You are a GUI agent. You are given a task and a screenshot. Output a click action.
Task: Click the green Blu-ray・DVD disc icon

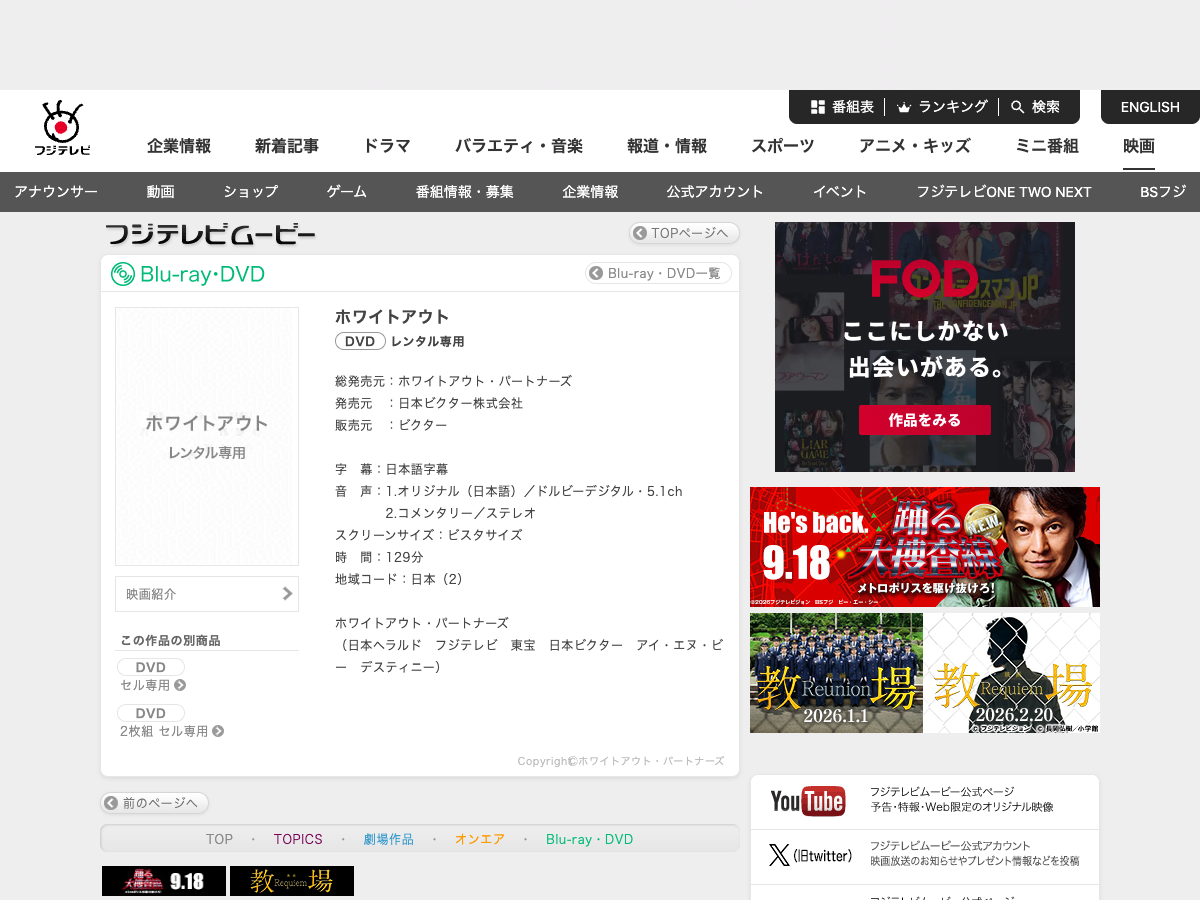[123, 274]
